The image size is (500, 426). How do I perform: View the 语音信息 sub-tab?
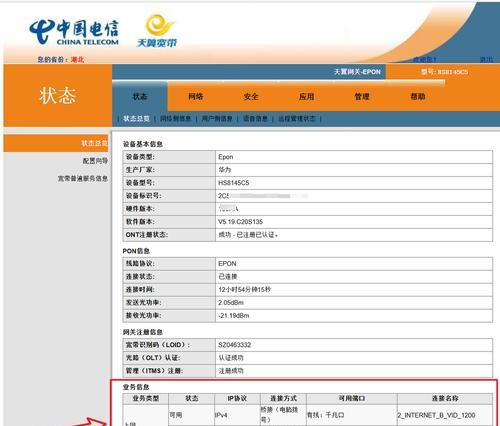tap(255, 118)
